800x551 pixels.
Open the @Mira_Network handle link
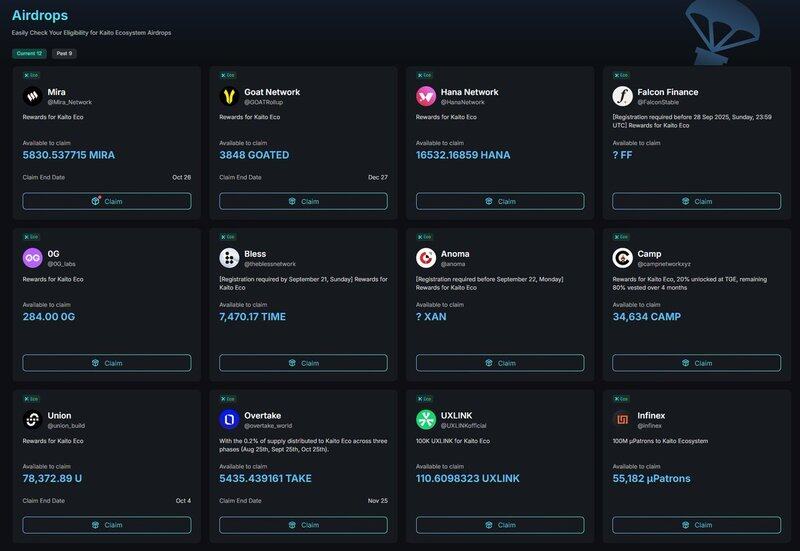[70, 102]
